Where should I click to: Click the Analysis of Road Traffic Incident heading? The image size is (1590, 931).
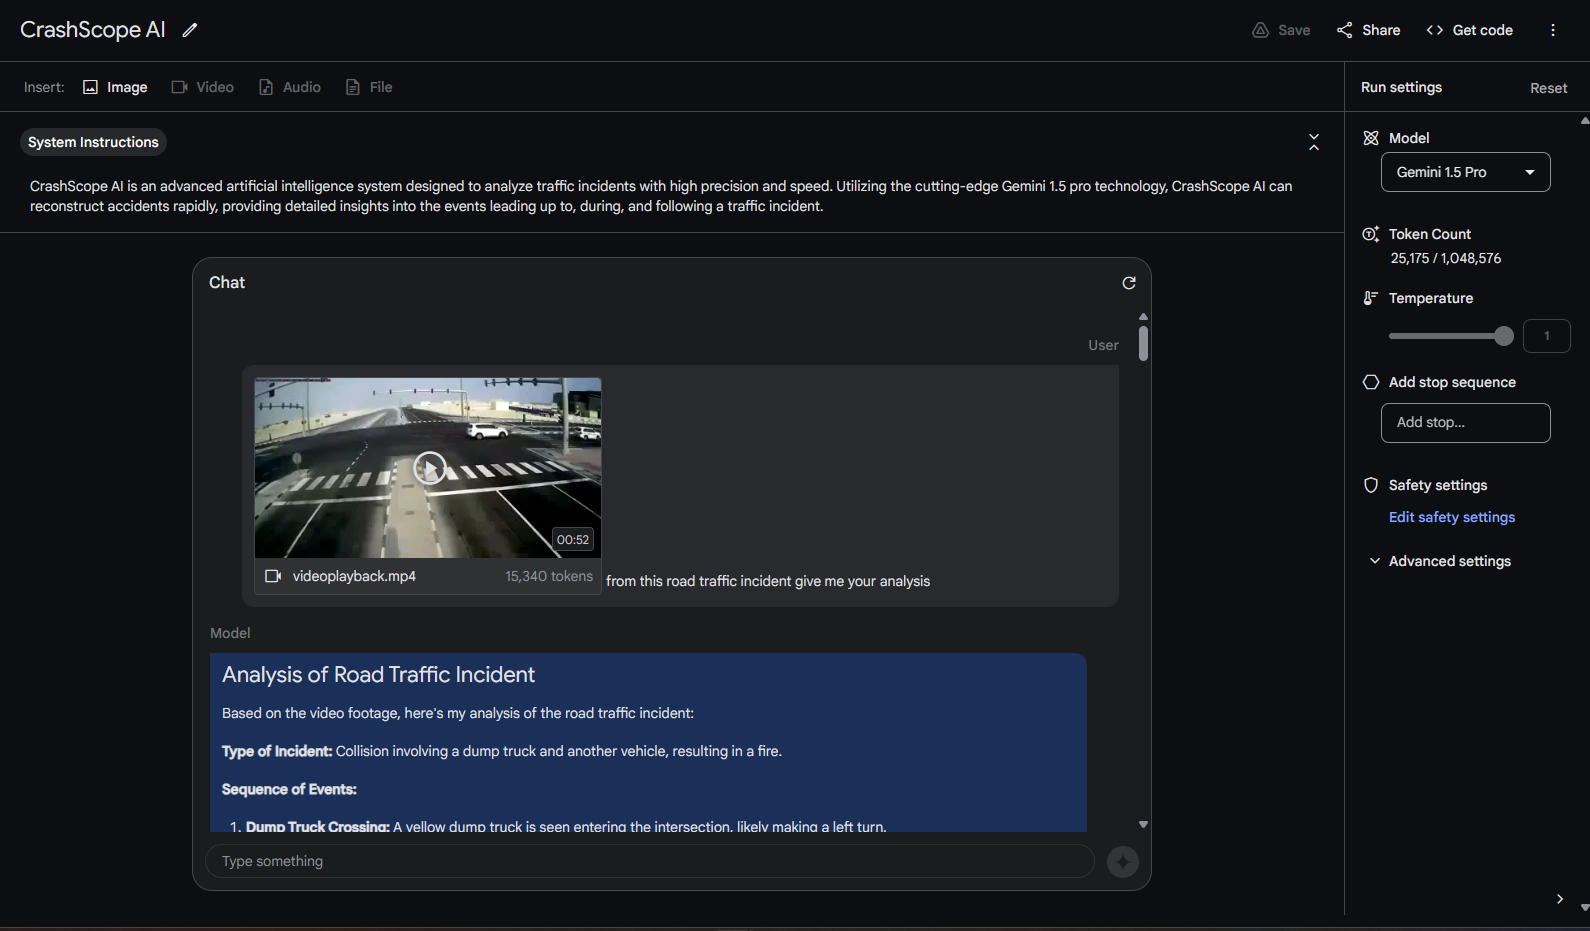378,675
